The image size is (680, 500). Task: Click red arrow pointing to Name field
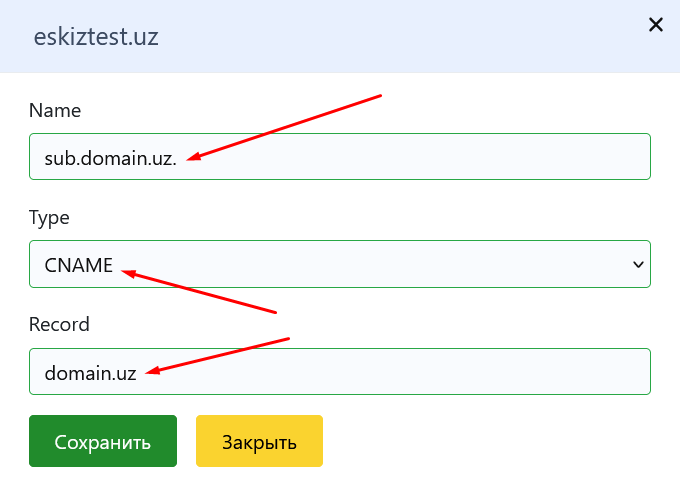(x=287, y=126)
